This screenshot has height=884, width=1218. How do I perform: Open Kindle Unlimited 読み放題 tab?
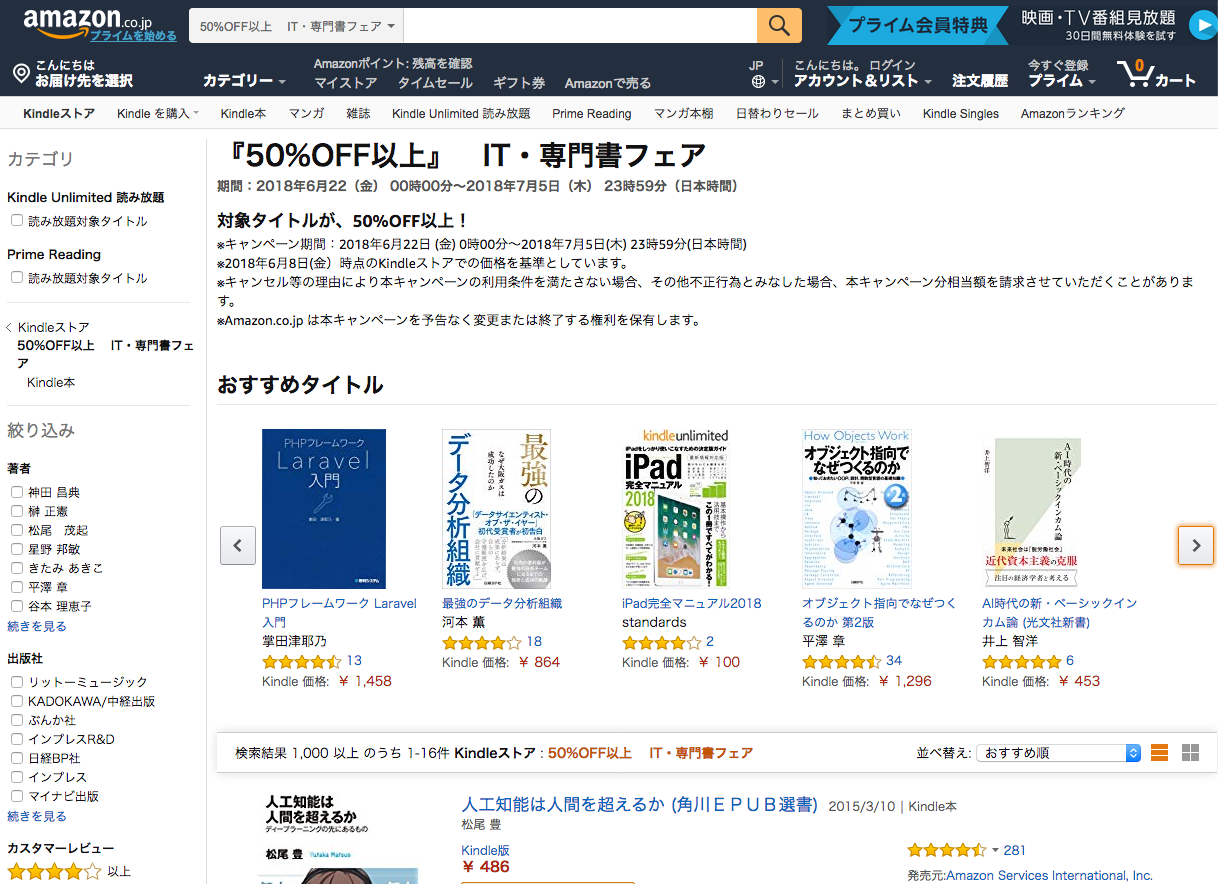pos(461,113)
